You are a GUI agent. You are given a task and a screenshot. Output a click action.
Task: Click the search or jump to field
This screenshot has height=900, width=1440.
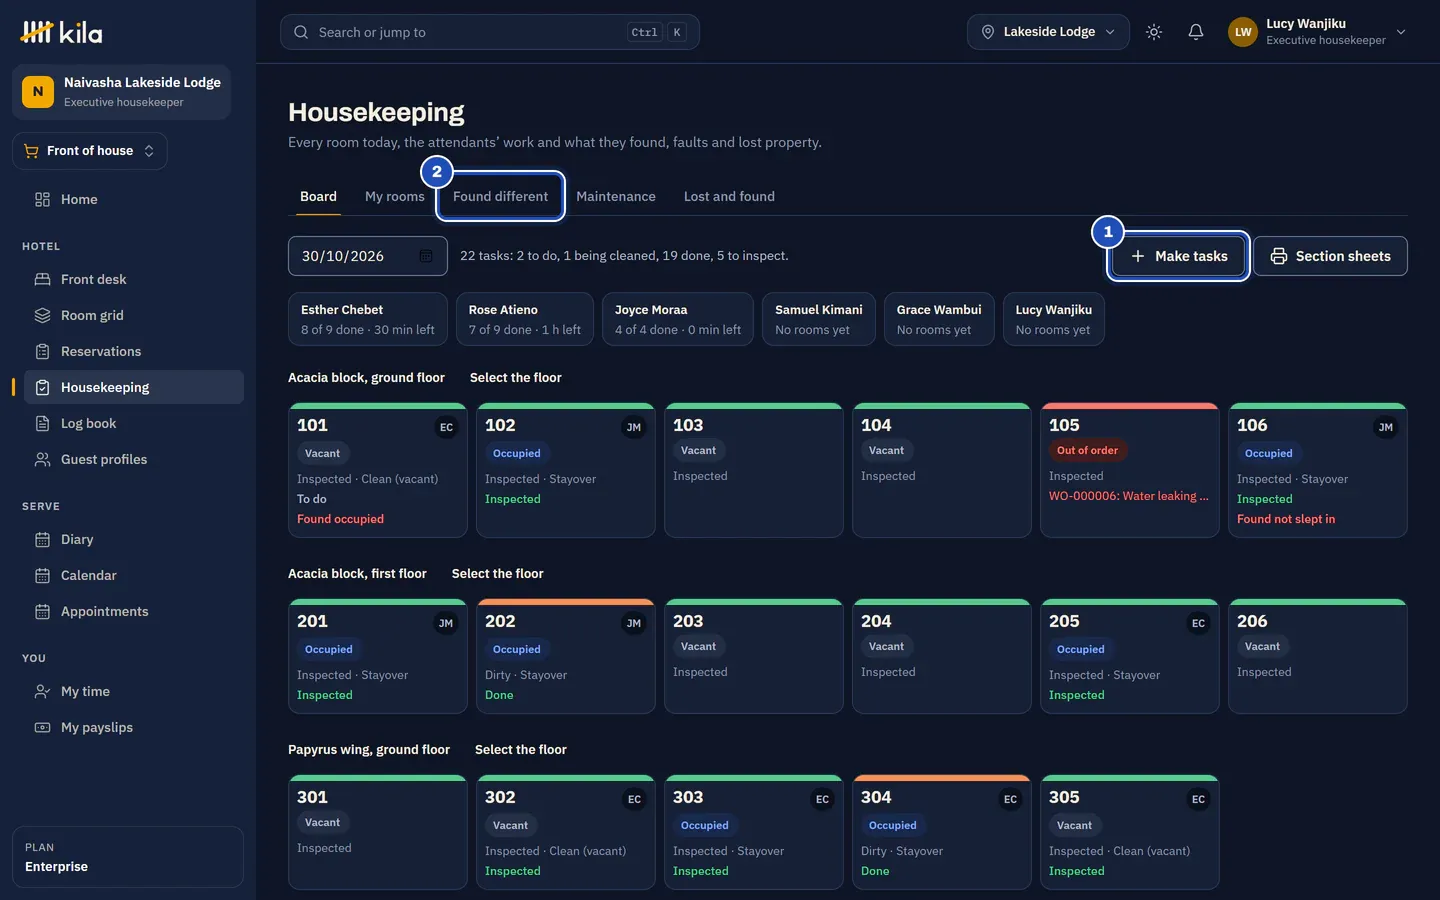pyautogui.click(x=490, y=32)
